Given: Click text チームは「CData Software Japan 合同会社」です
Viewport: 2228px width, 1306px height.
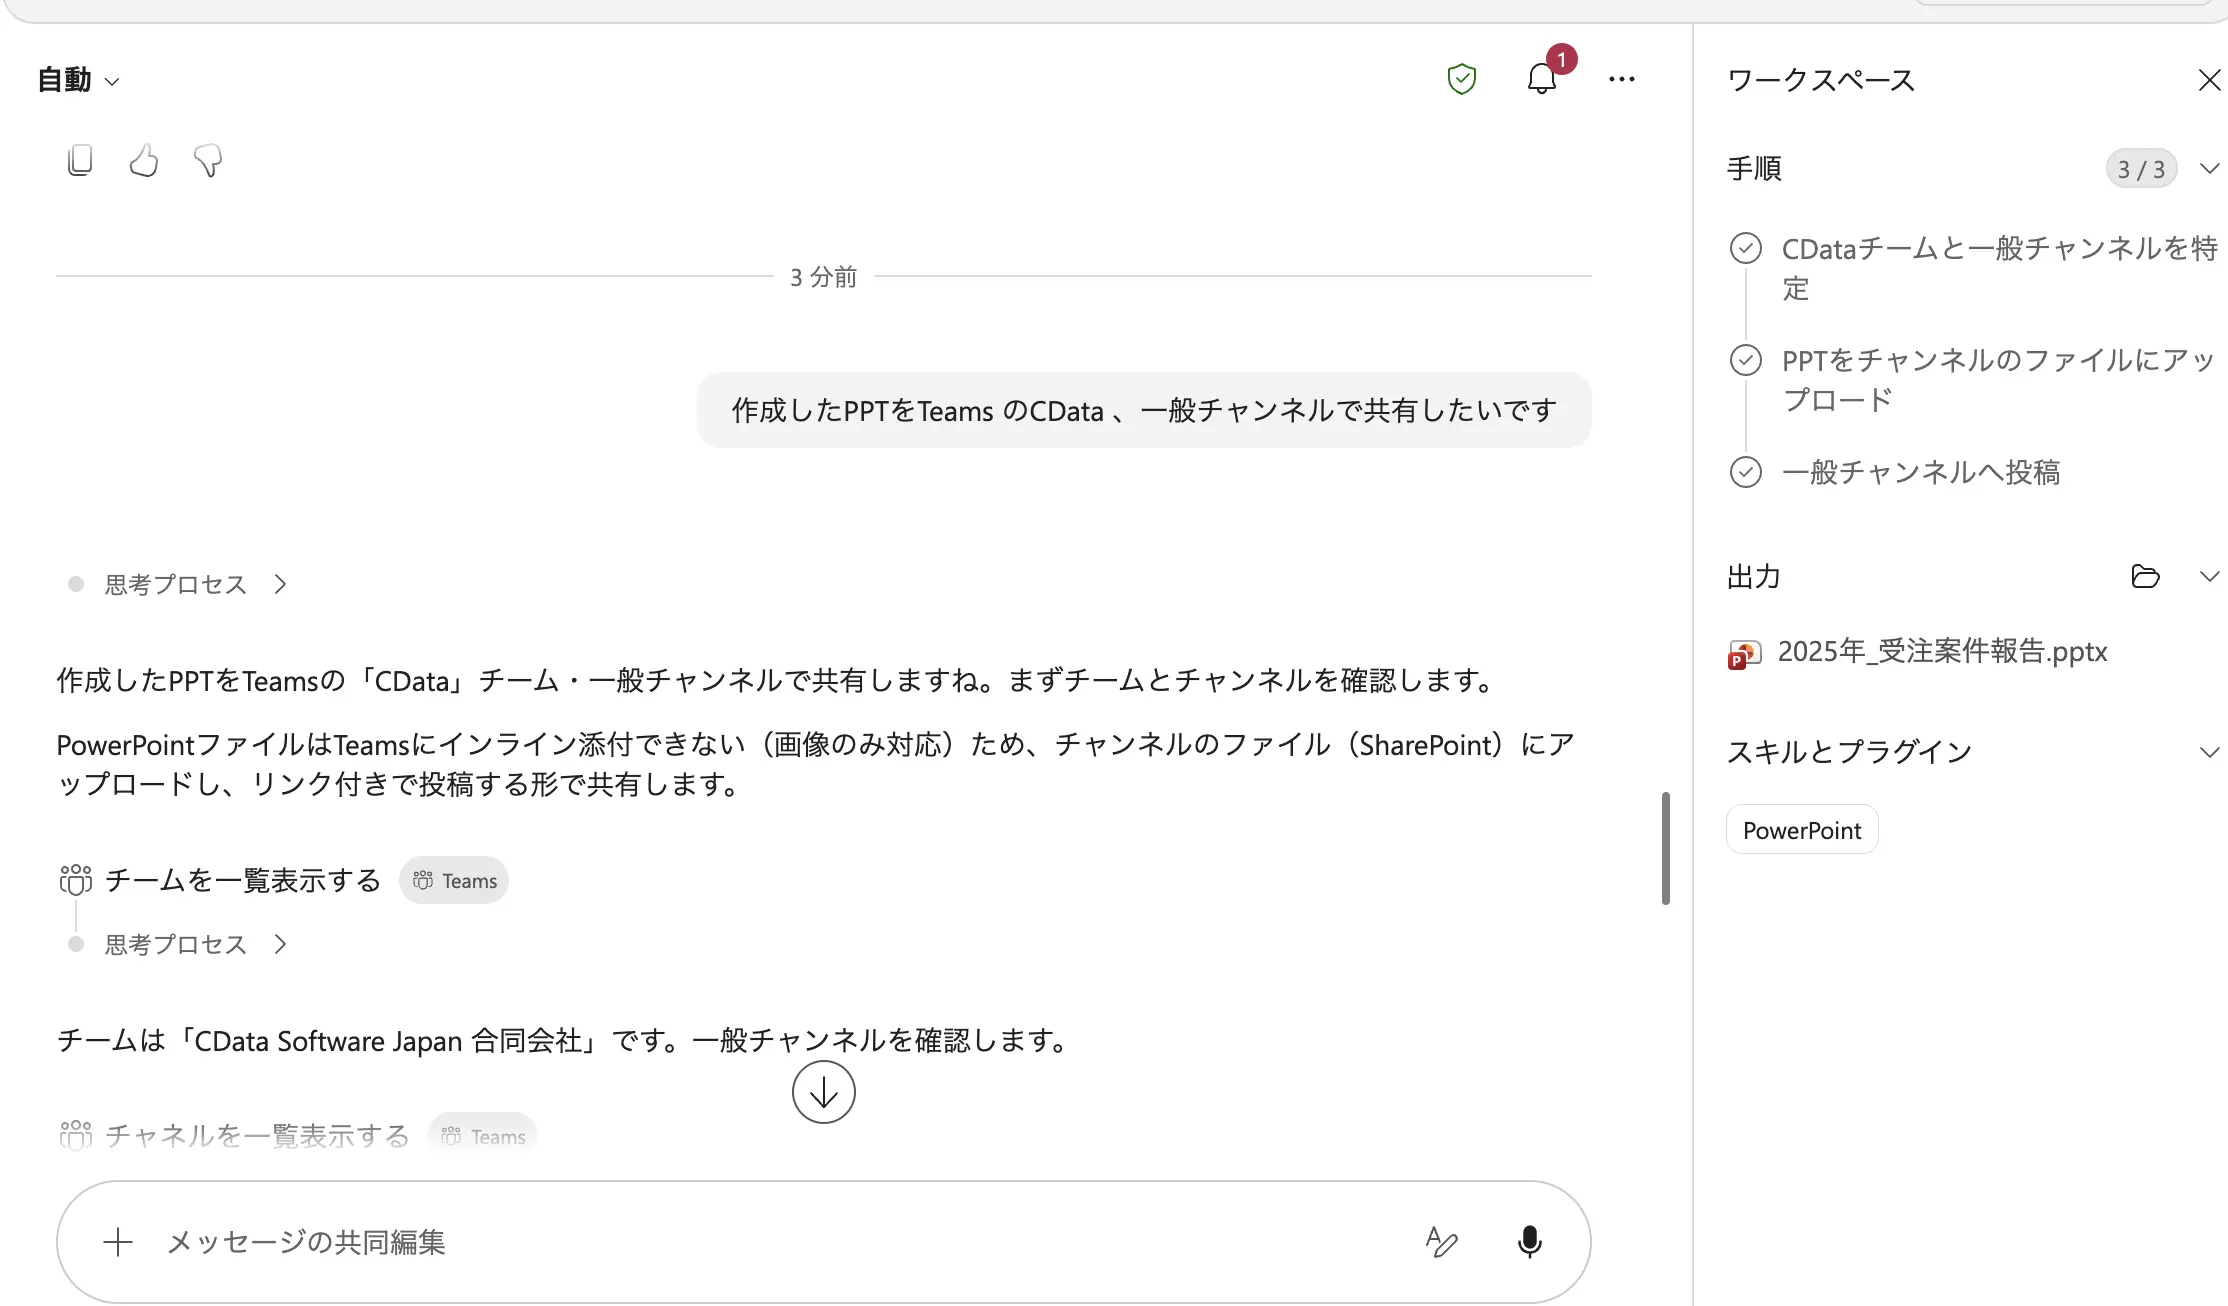Looking at the screenshot, I should tap(368, 1041).
